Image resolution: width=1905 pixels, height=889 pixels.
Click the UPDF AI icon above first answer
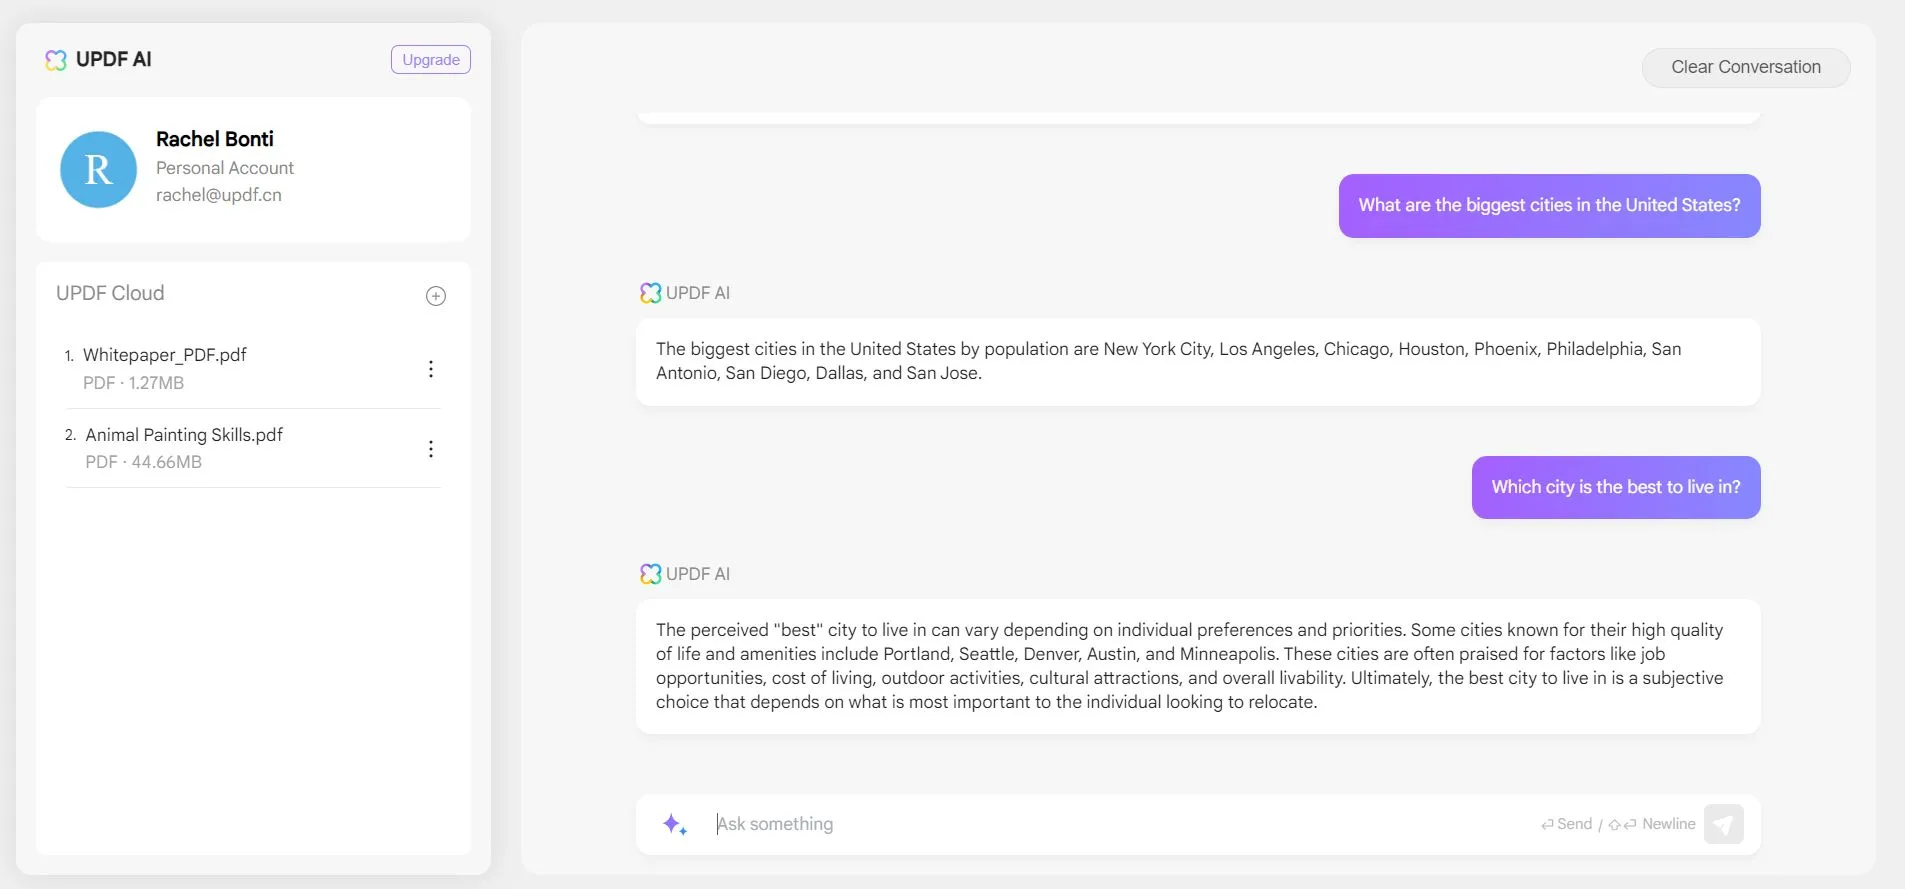pos(651,293)
